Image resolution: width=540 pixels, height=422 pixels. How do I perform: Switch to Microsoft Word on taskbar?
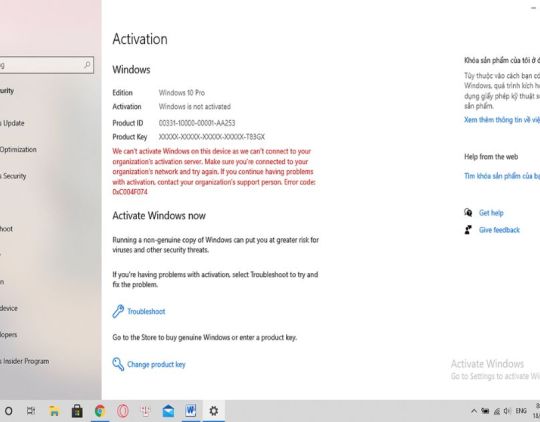tap(191, 411)
